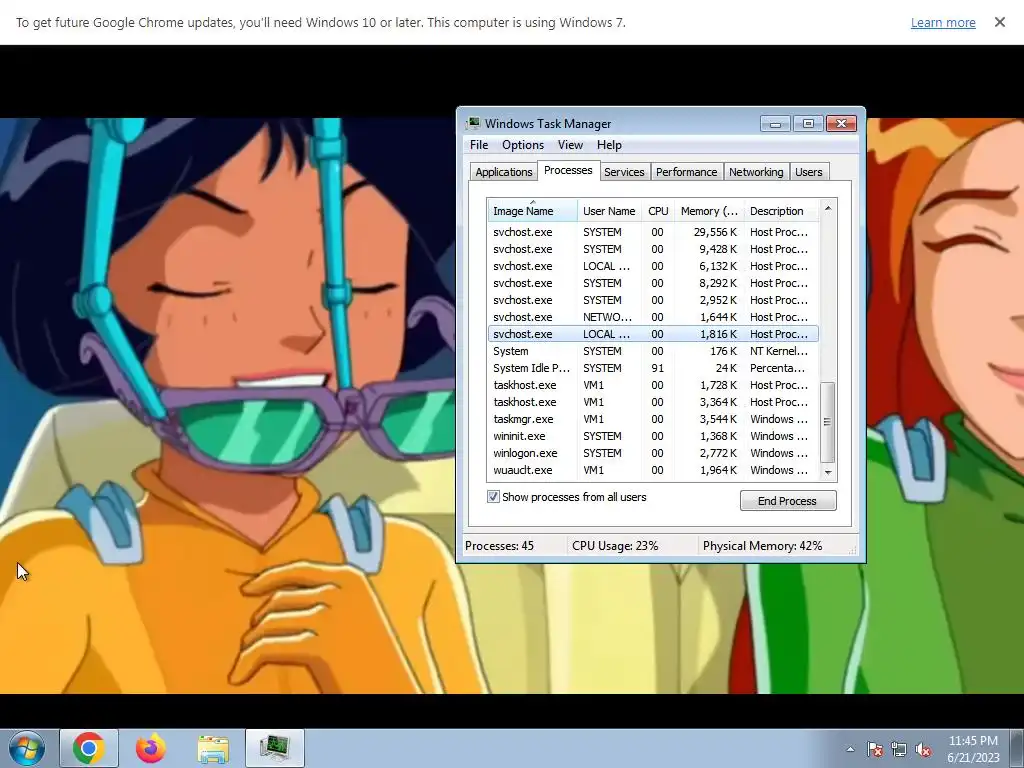The width and height of the screenshot is (1024, 768).
Task: Open the View menu
Action: (570, 145)
